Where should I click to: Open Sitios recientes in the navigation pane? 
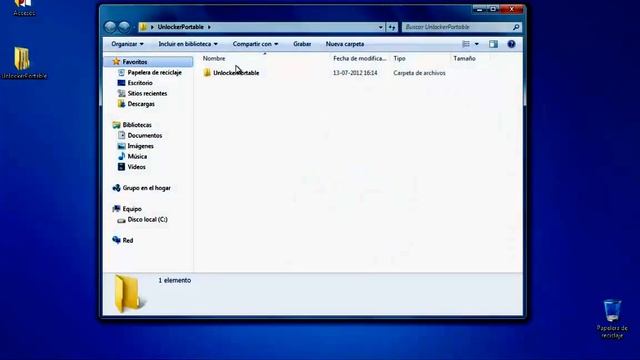(x=147, y=93)
